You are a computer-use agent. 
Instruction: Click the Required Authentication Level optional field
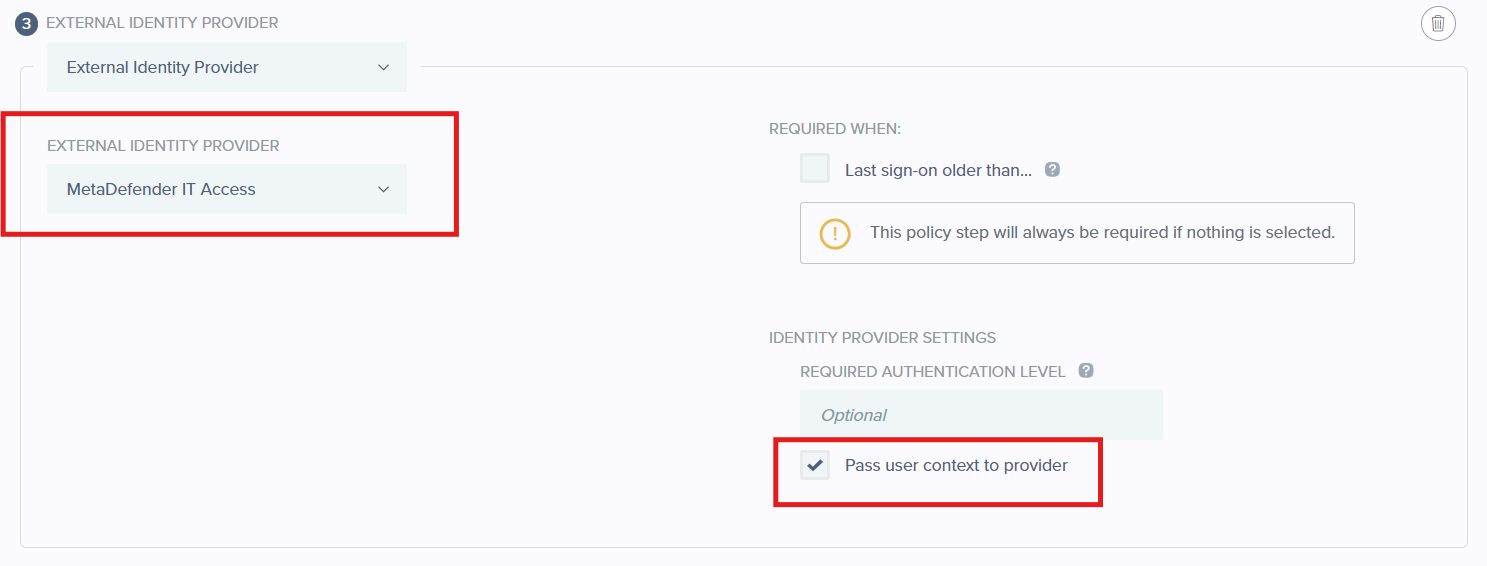(981, 415)
